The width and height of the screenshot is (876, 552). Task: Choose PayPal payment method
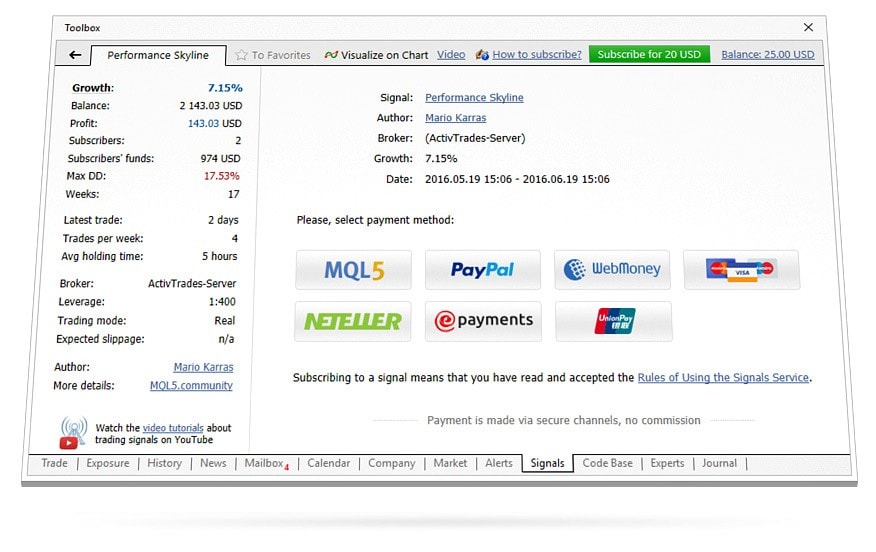point(482,270)
